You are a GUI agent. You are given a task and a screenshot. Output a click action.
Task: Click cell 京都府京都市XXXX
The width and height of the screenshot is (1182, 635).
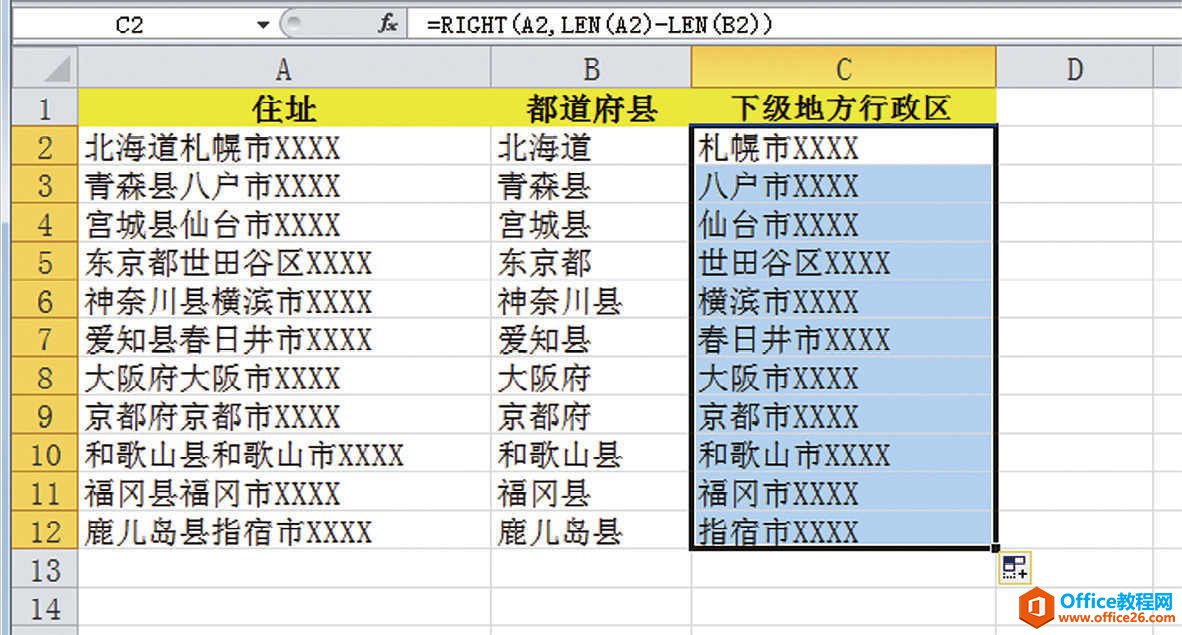pos(284,416)
